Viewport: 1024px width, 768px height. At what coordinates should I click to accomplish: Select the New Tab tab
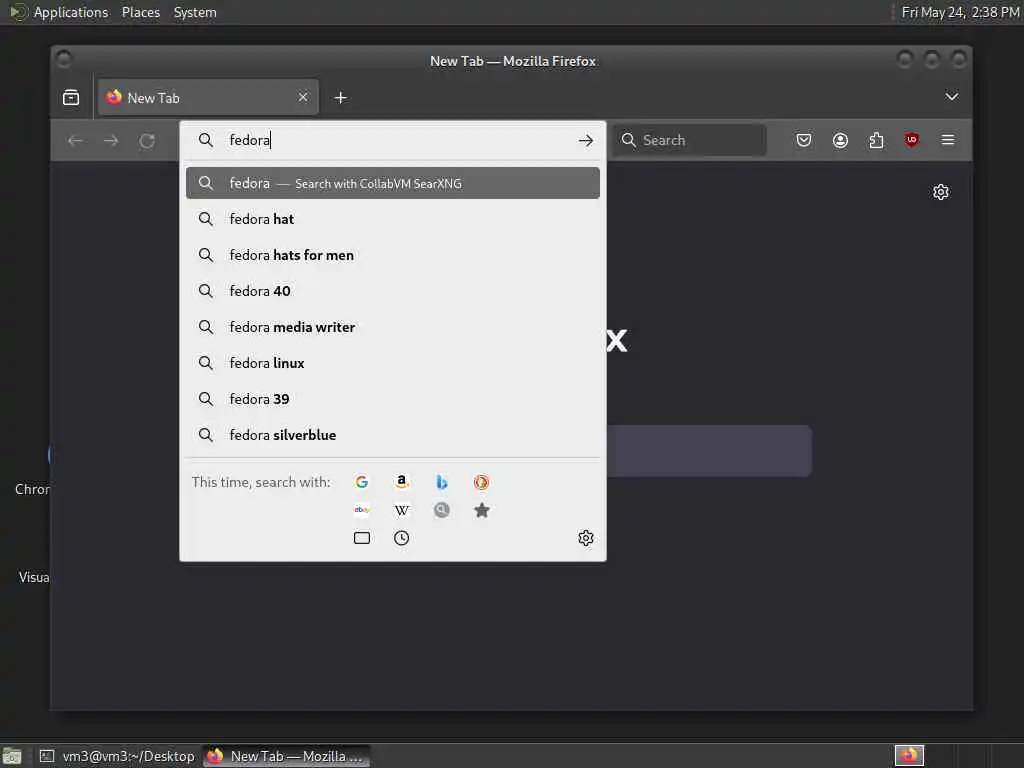[208, 97]
